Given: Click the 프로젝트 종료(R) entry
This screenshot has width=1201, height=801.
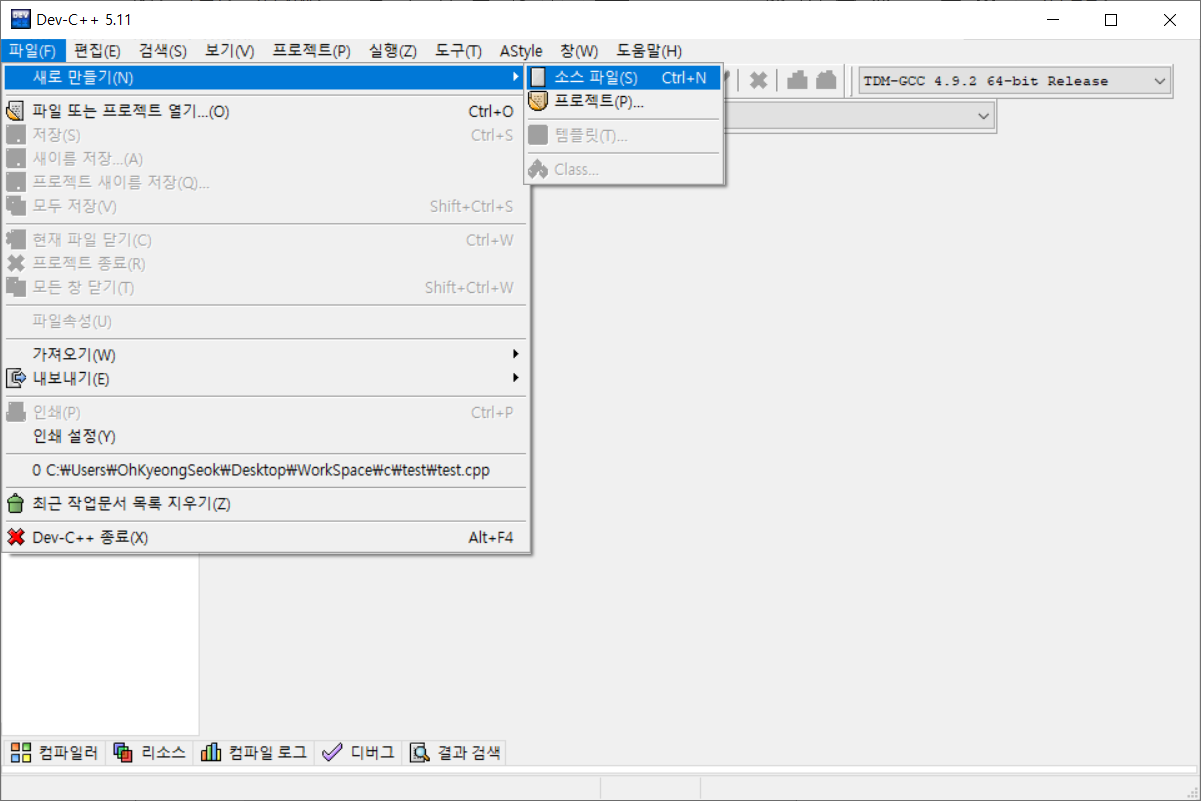Looking at the screenshot, I should click(x=266, y=264).
